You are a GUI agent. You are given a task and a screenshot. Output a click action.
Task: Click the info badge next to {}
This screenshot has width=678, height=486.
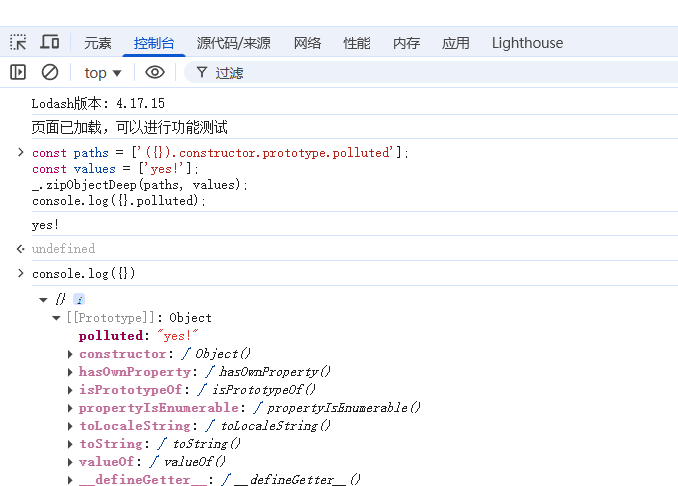point(79,299)
